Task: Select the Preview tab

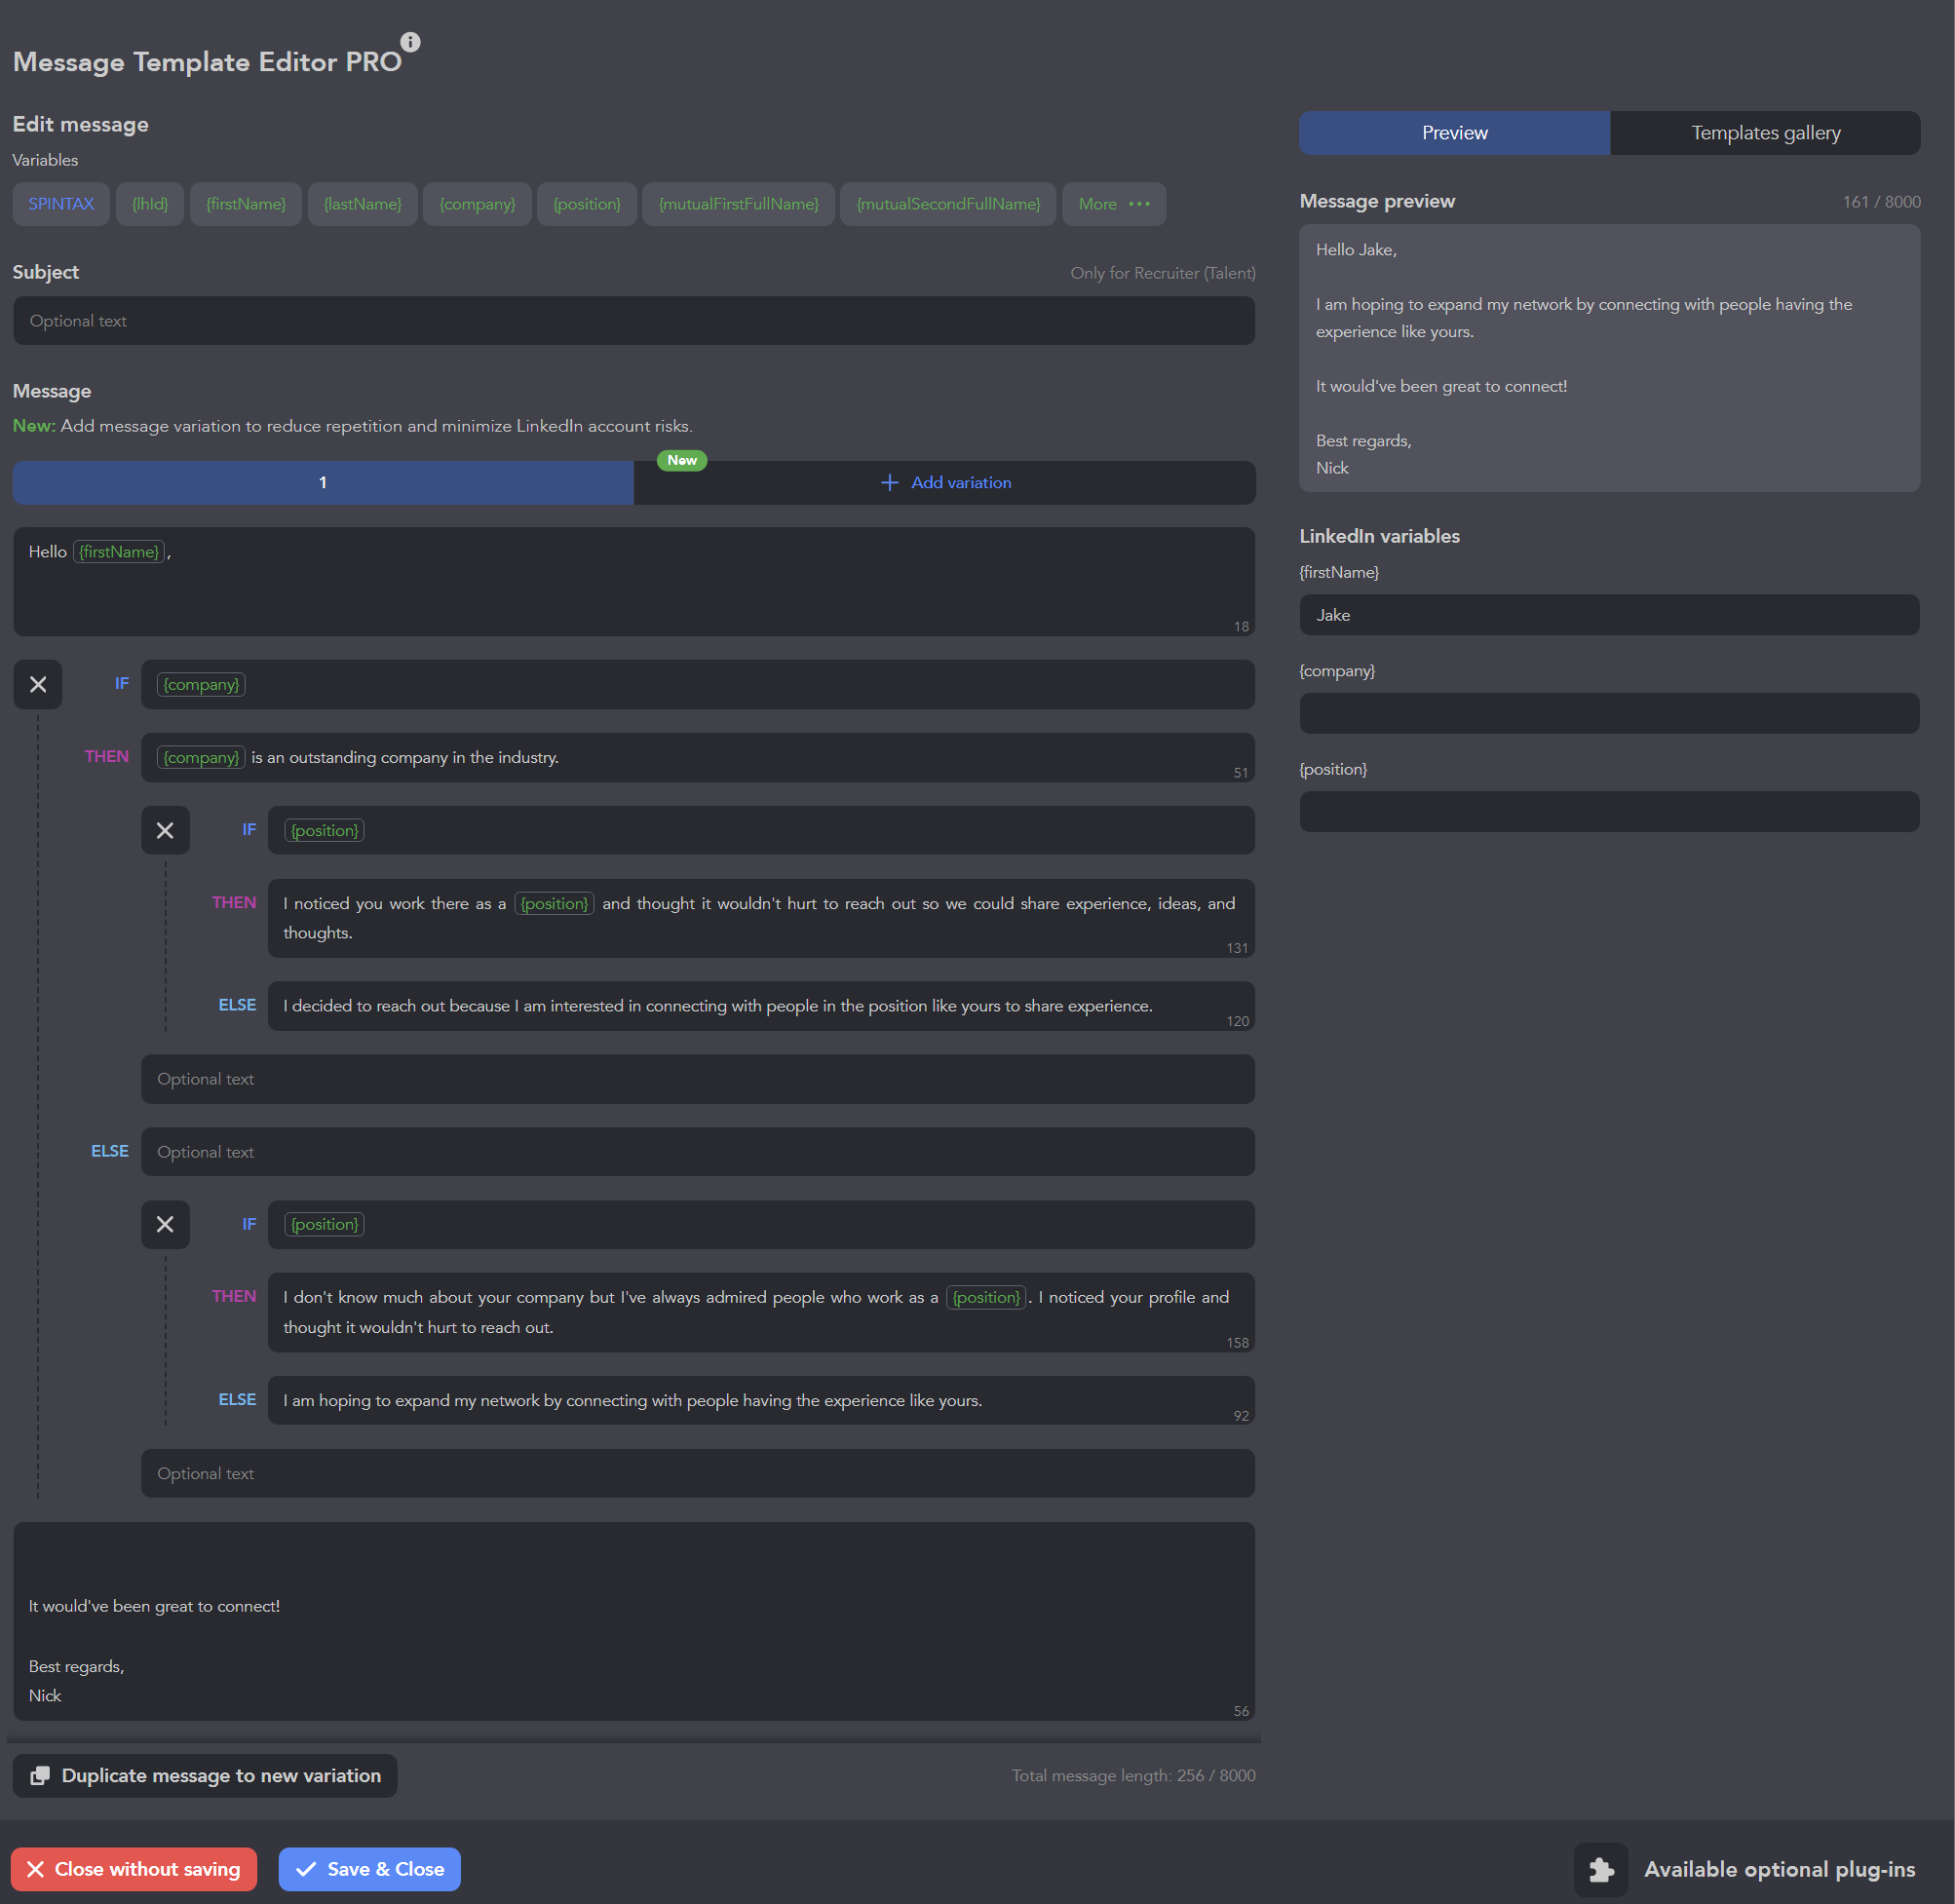Action: tap(1454, 133)
